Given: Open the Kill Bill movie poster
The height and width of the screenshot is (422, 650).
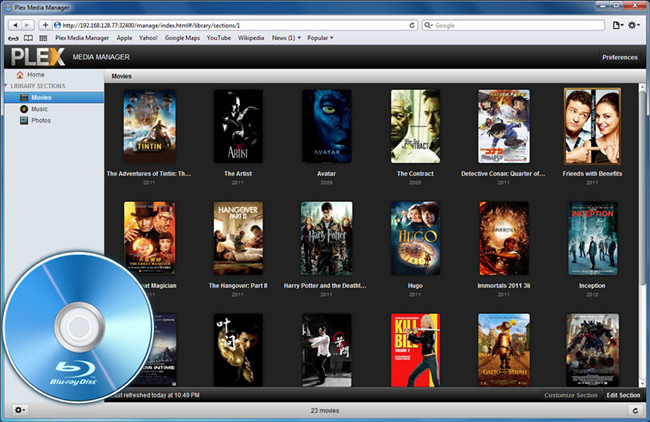Looking at the screenshot, I should [415, 350].
